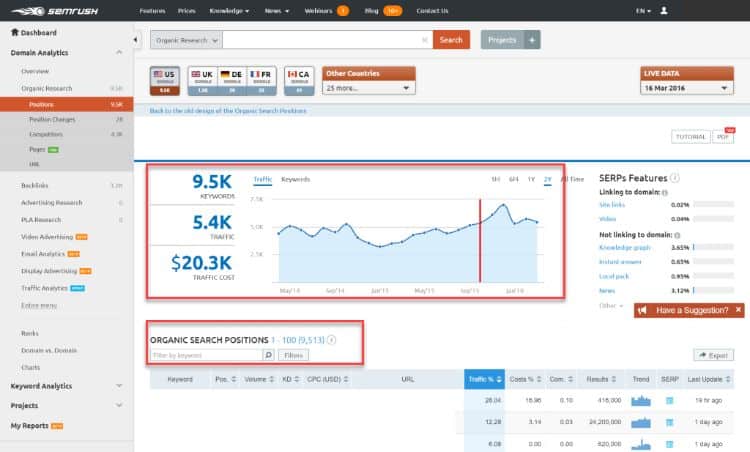Close the Have a Suggestion banner
Screen dimensions: 750x452
[738, 311]
